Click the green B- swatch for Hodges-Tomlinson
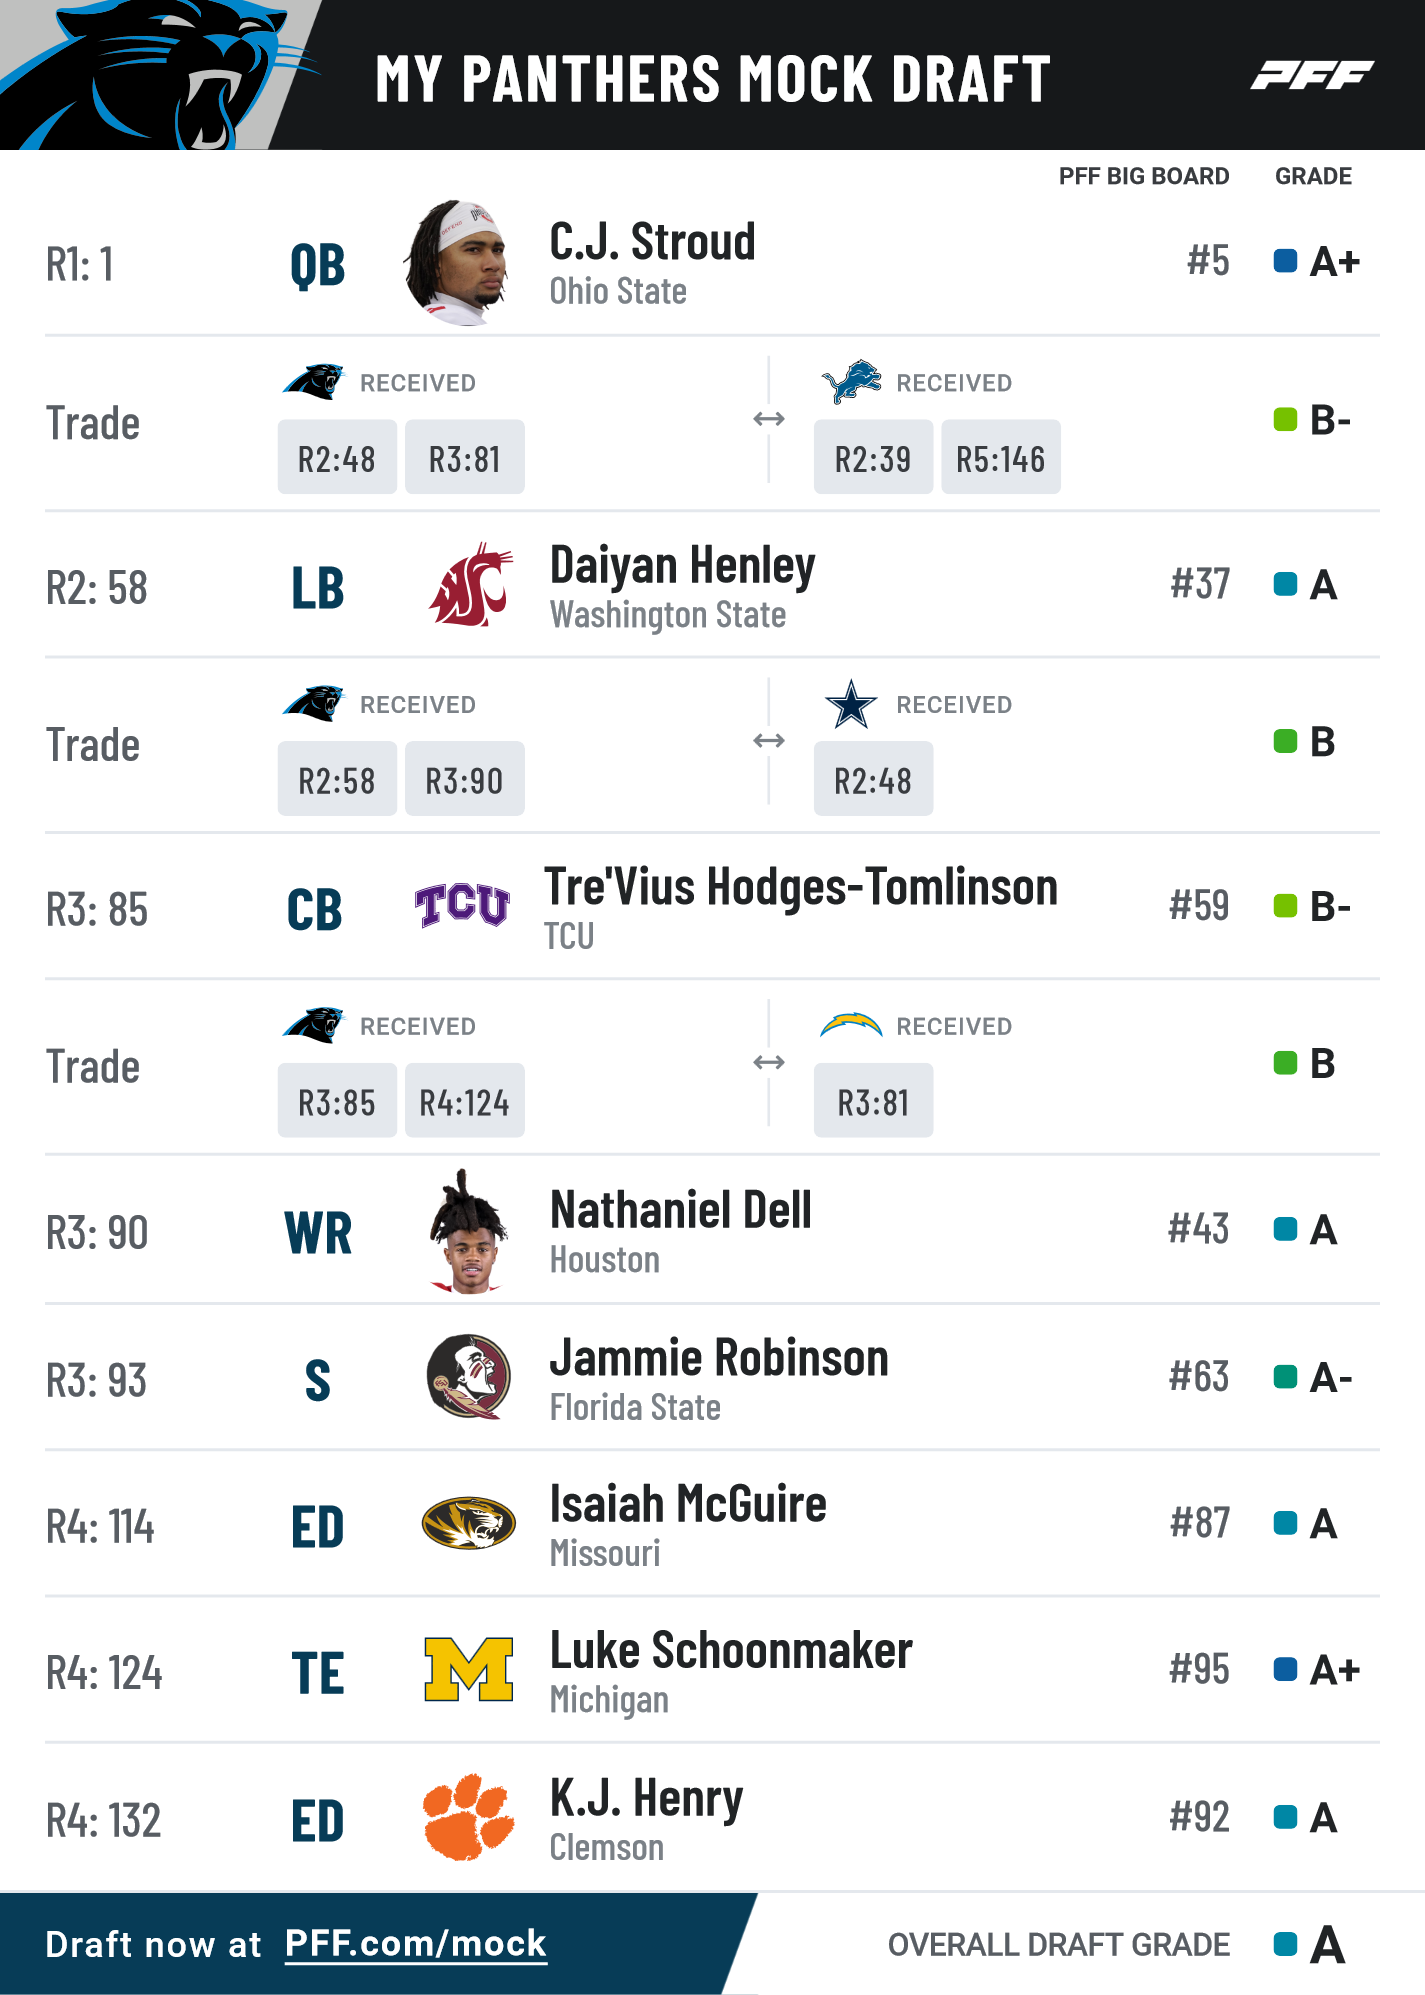 click(1285, 906)
